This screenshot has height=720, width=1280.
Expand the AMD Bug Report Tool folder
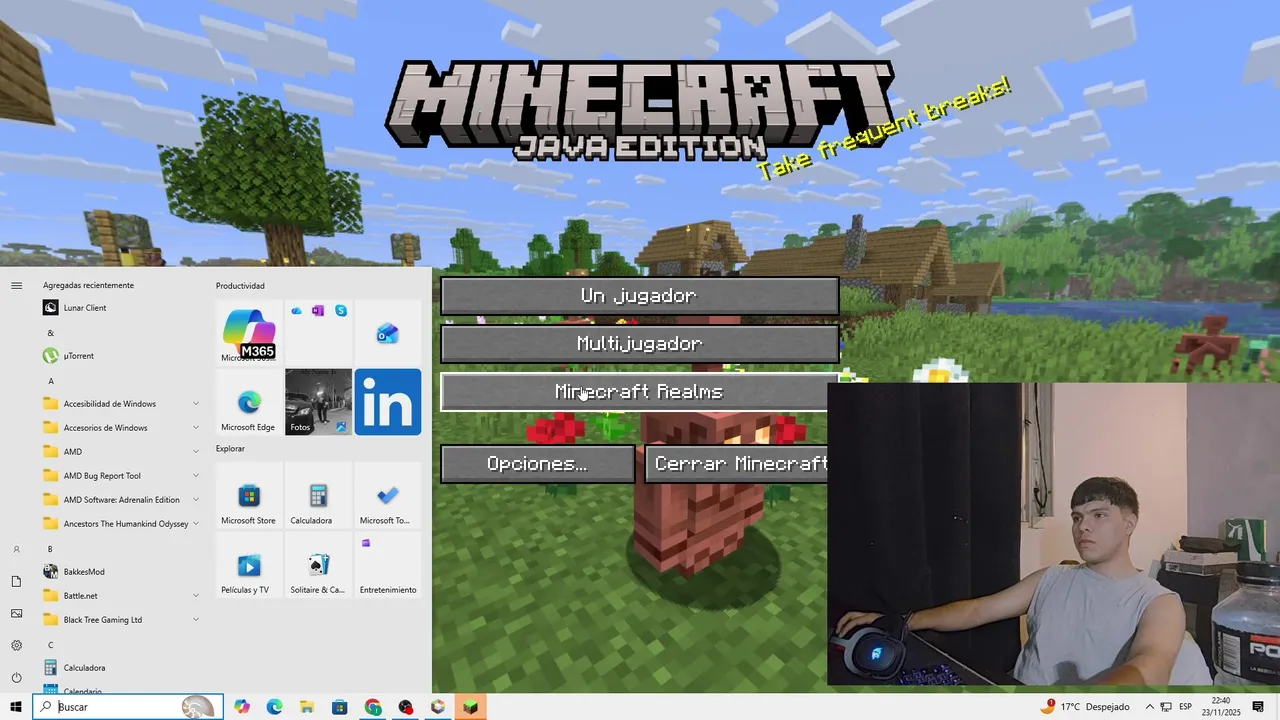[x=120, y=476]
